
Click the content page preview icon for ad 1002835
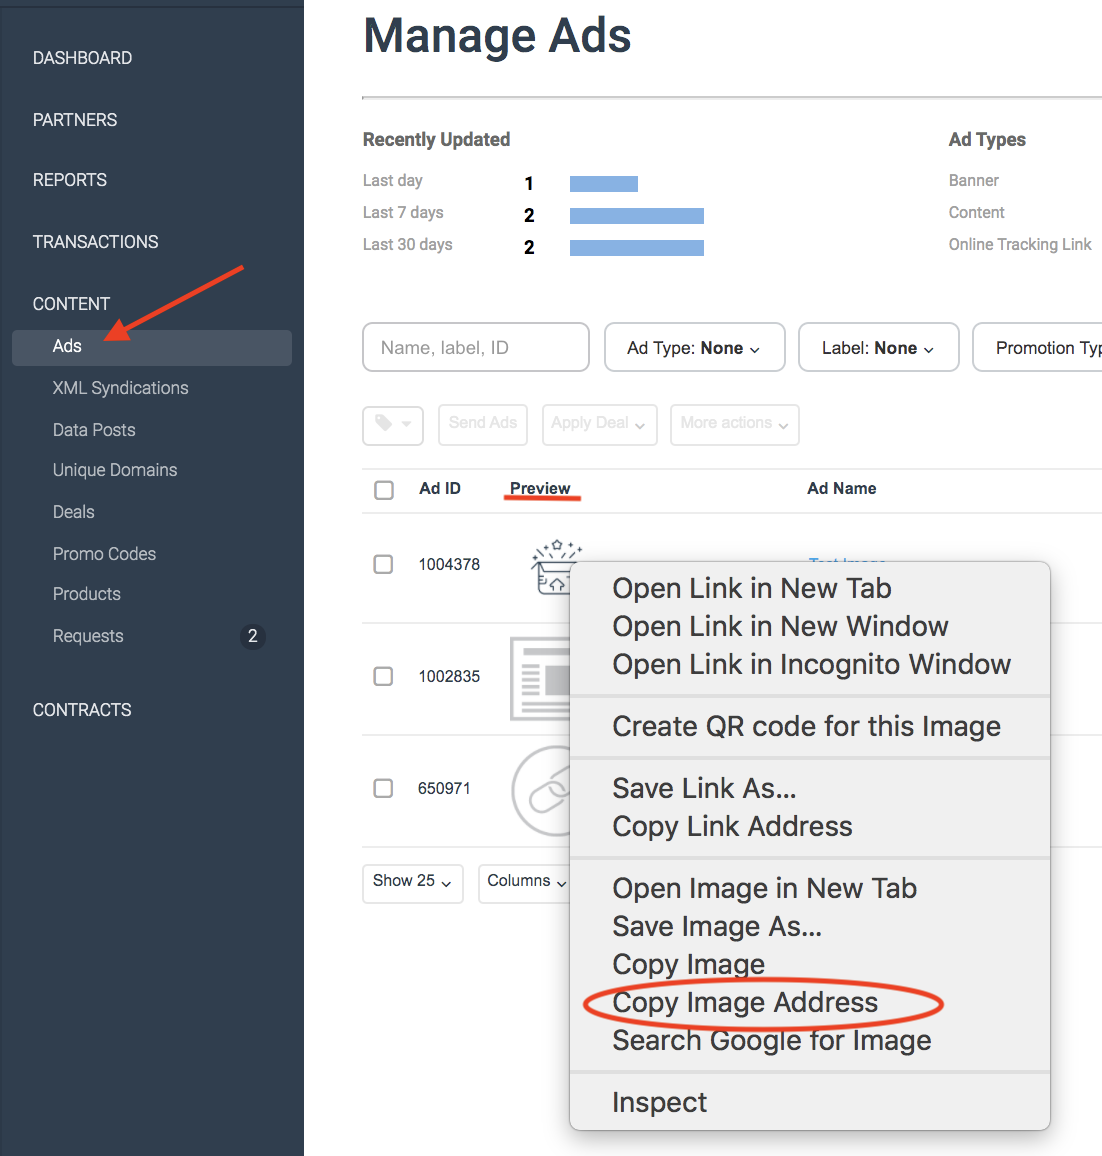click(x=540, y=678)
